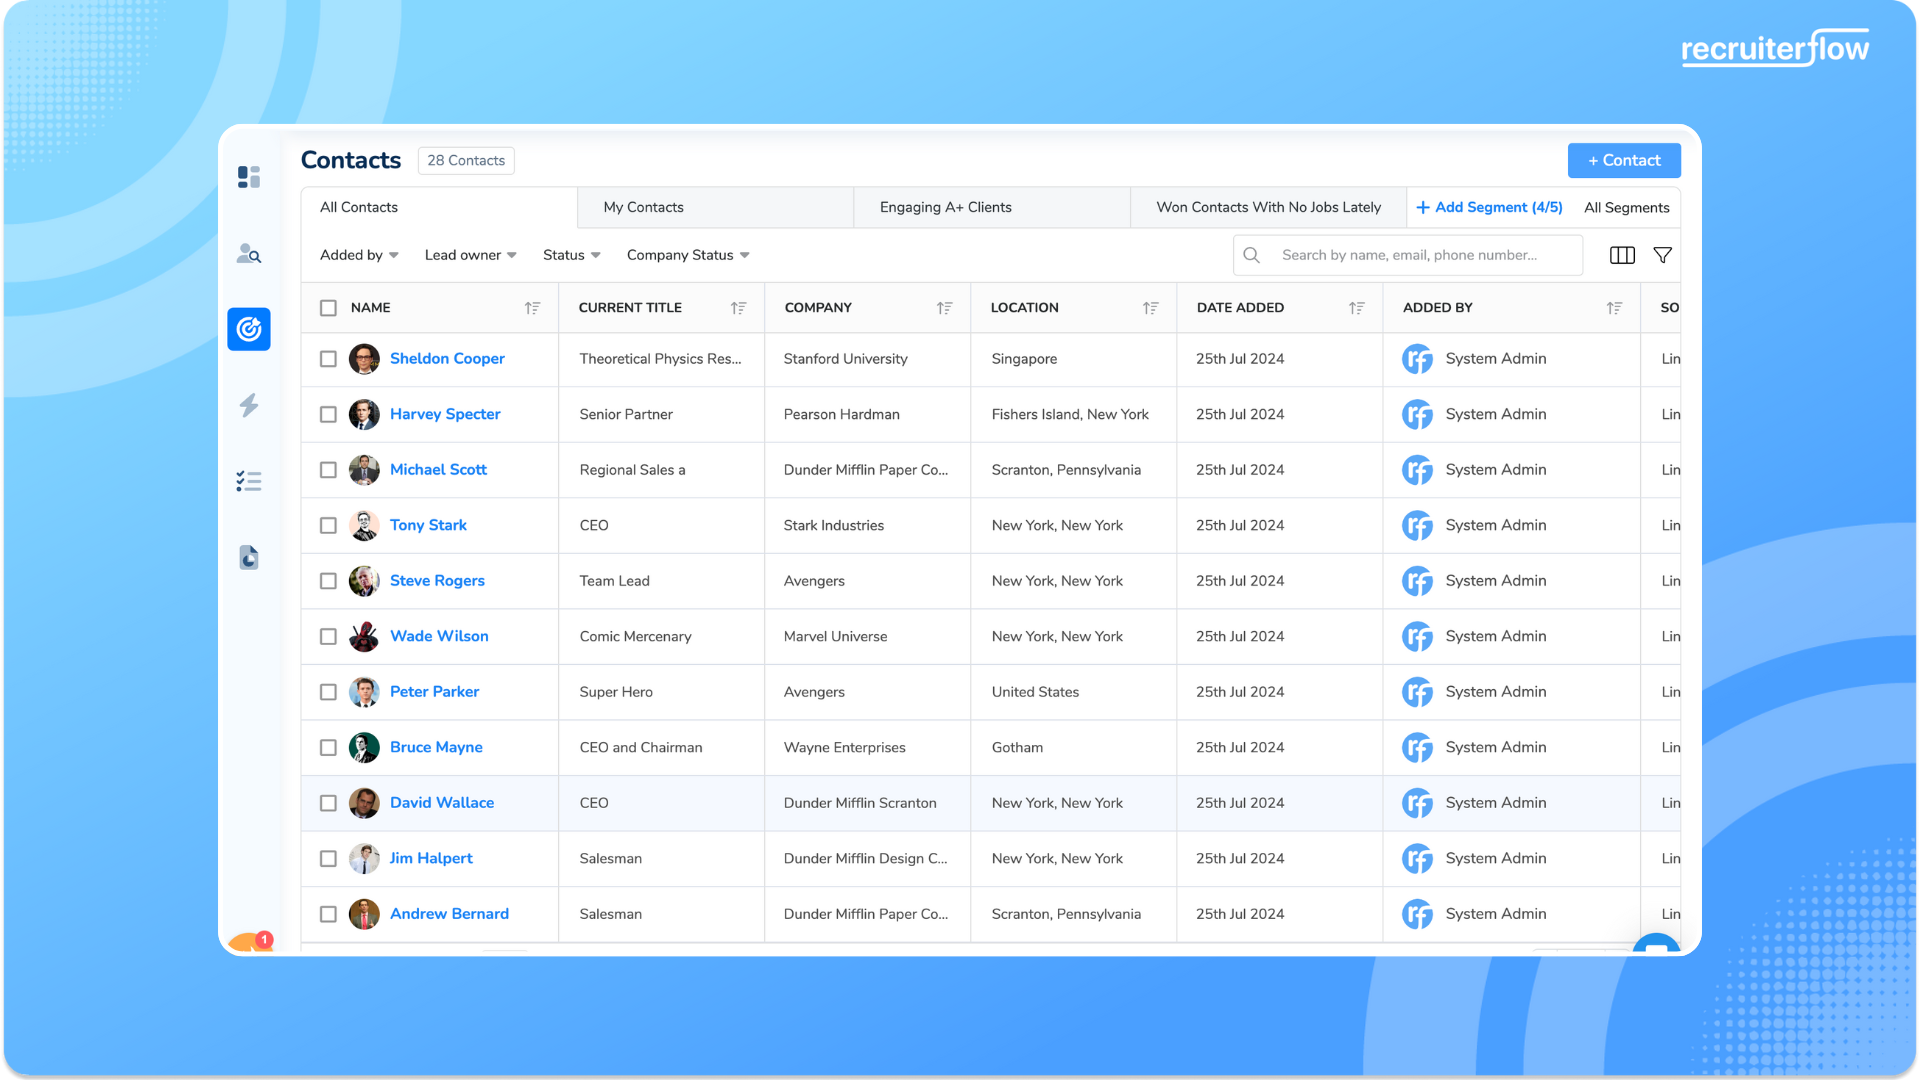
Task: Click the lightning bolt automation icon
Action: click(x=249, y=405)
